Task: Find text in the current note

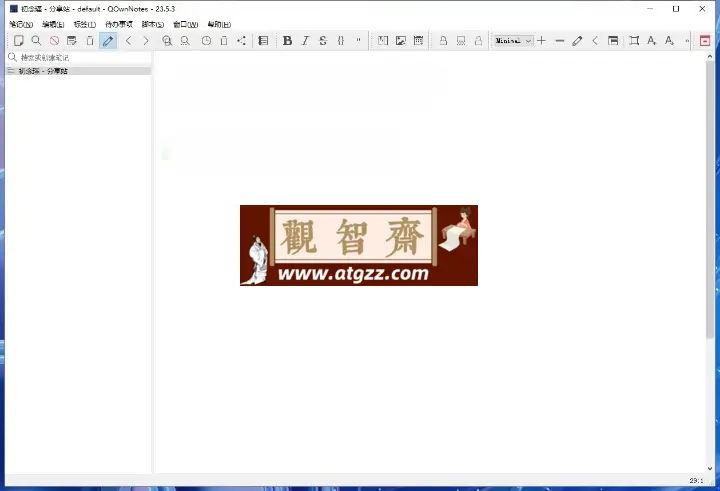Action: point(167,41)
